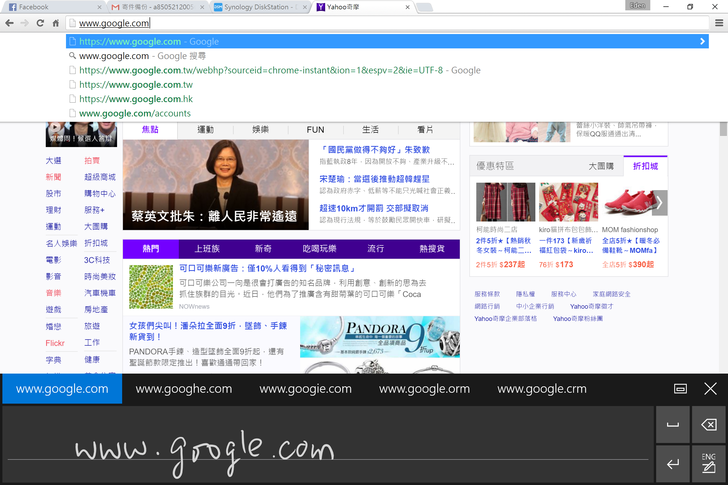Undock the handwriting keyboard panel

click(x=680, y=388)
